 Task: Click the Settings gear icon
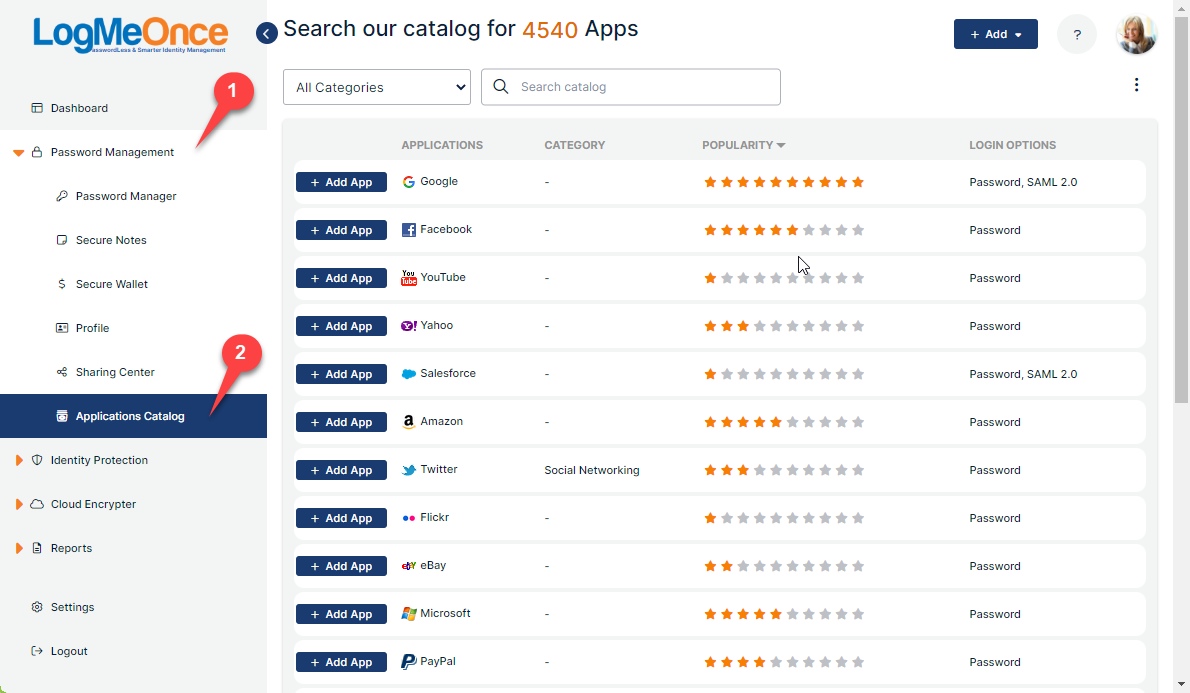(36, 607)
